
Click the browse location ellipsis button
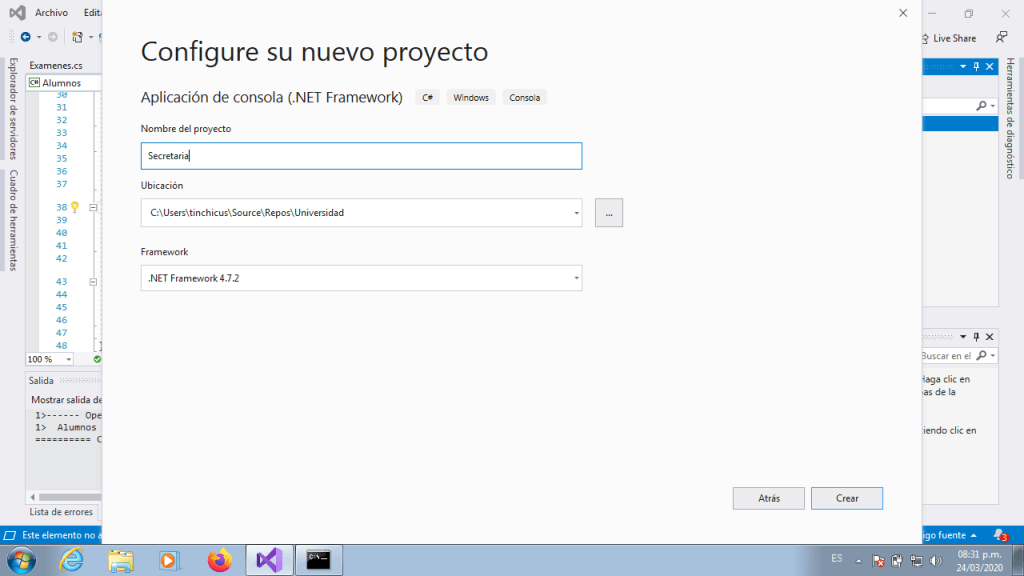coord(609,213)
